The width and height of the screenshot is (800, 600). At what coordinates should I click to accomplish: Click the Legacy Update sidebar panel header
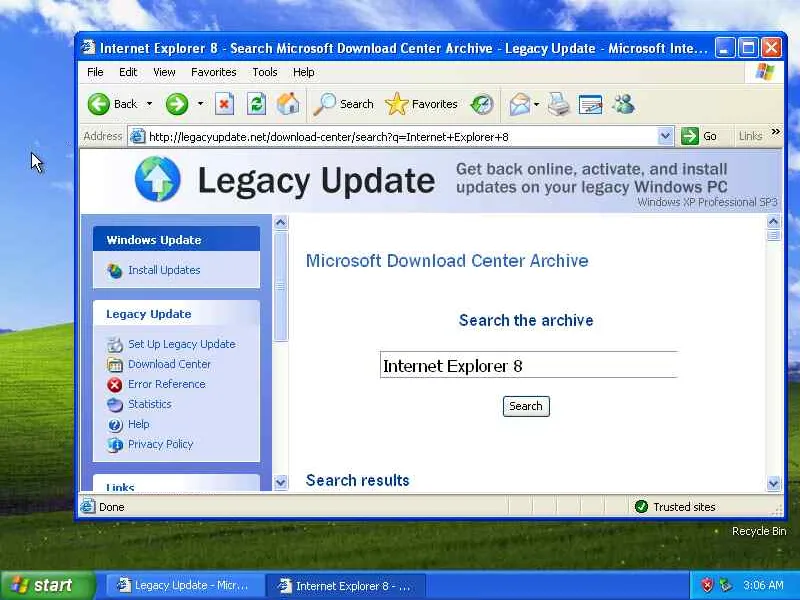[177, 313]
